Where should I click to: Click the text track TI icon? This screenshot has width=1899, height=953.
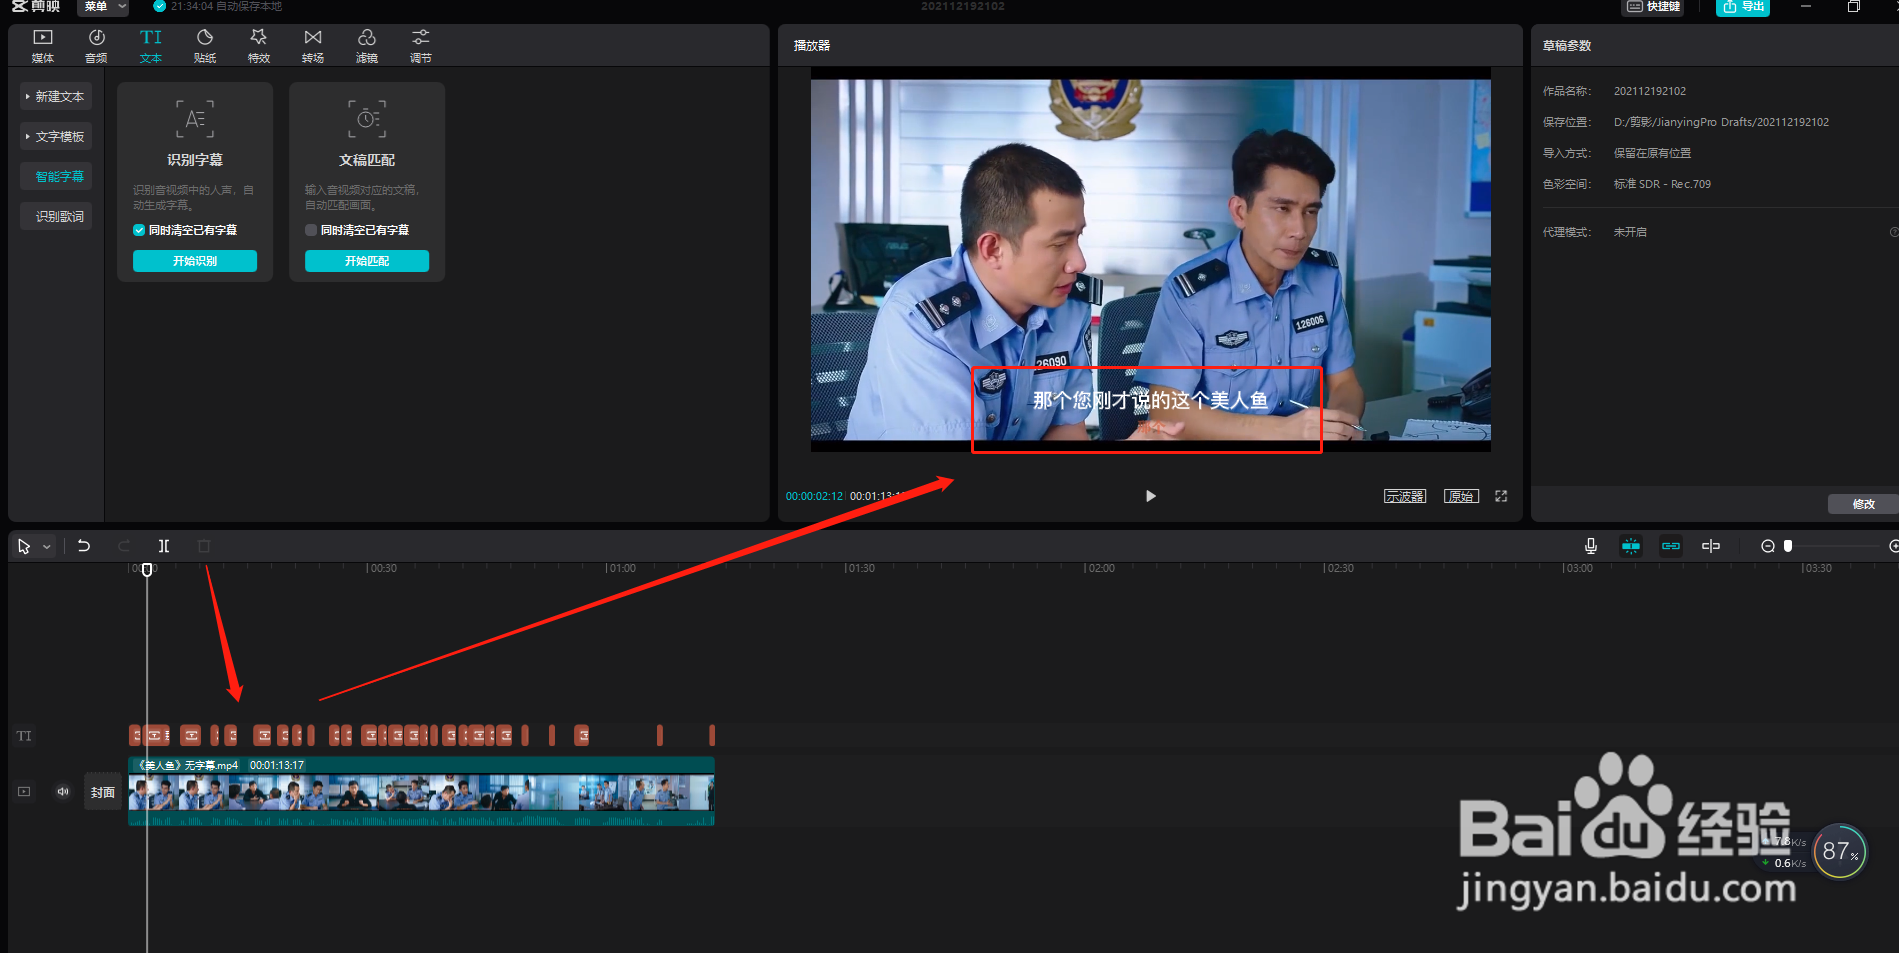point(24,736)
